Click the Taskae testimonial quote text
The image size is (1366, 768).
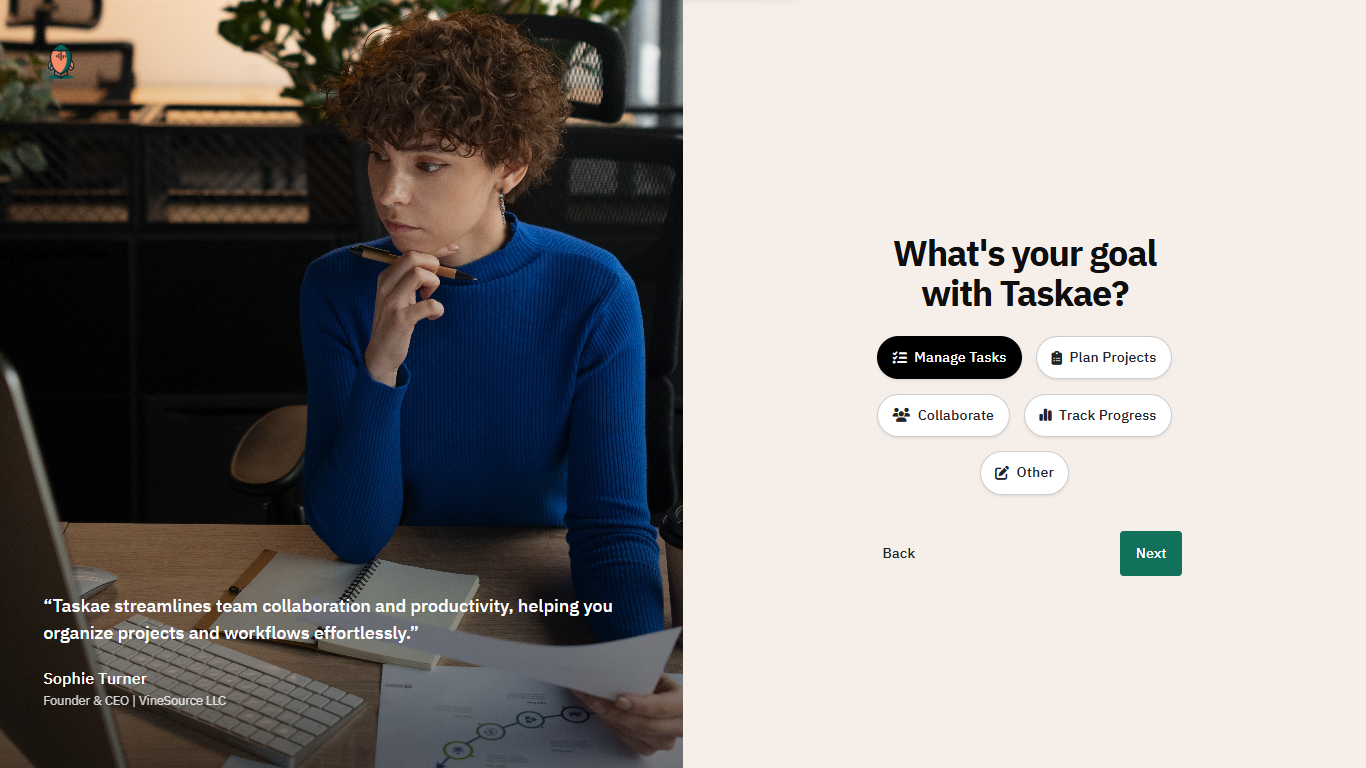point(328,619)
